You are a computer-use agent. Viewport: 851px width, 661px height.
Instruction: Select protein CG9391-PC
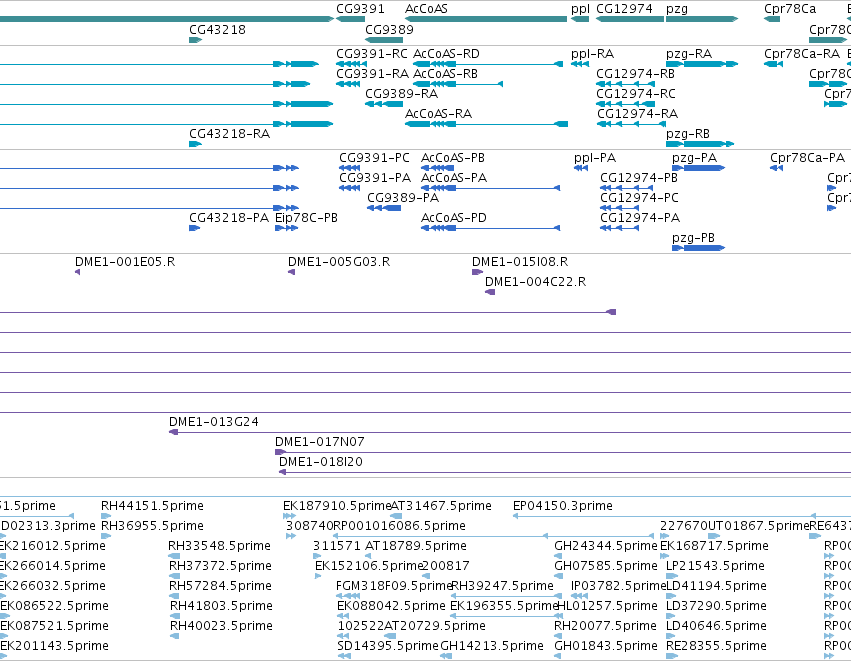350,168
